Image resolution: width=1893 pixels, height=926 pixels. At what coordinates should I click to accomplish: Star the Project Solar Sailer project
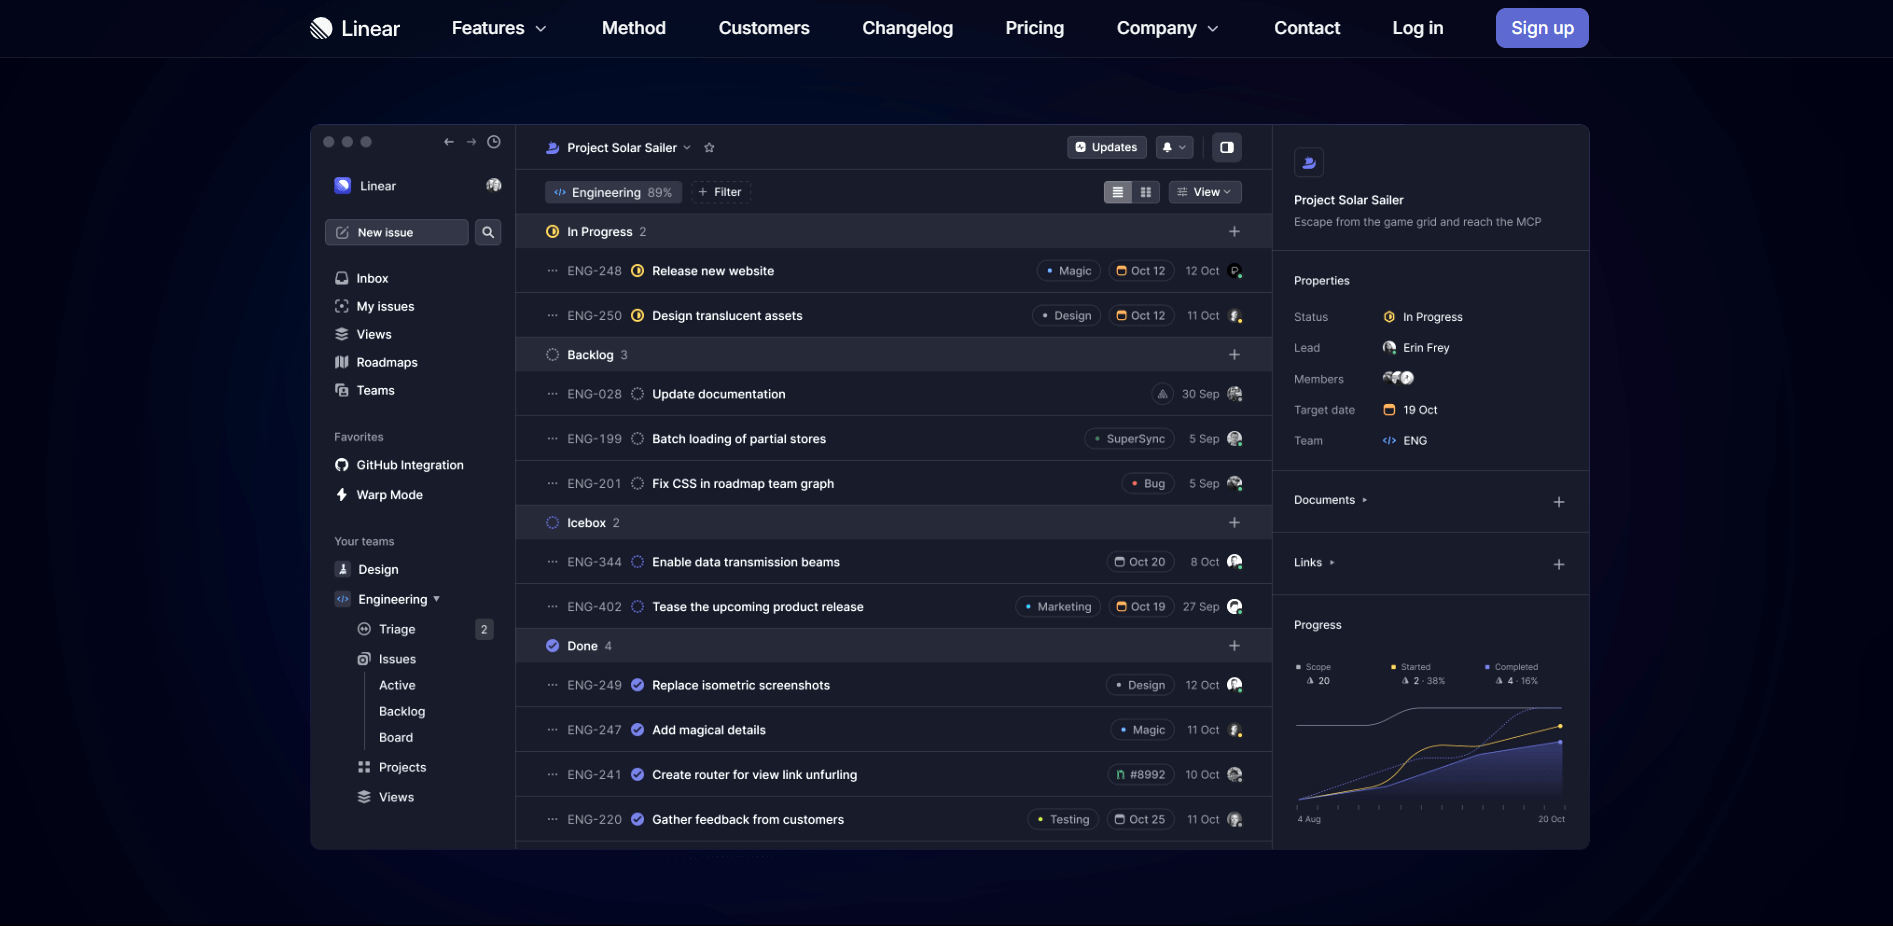(709, 148)
